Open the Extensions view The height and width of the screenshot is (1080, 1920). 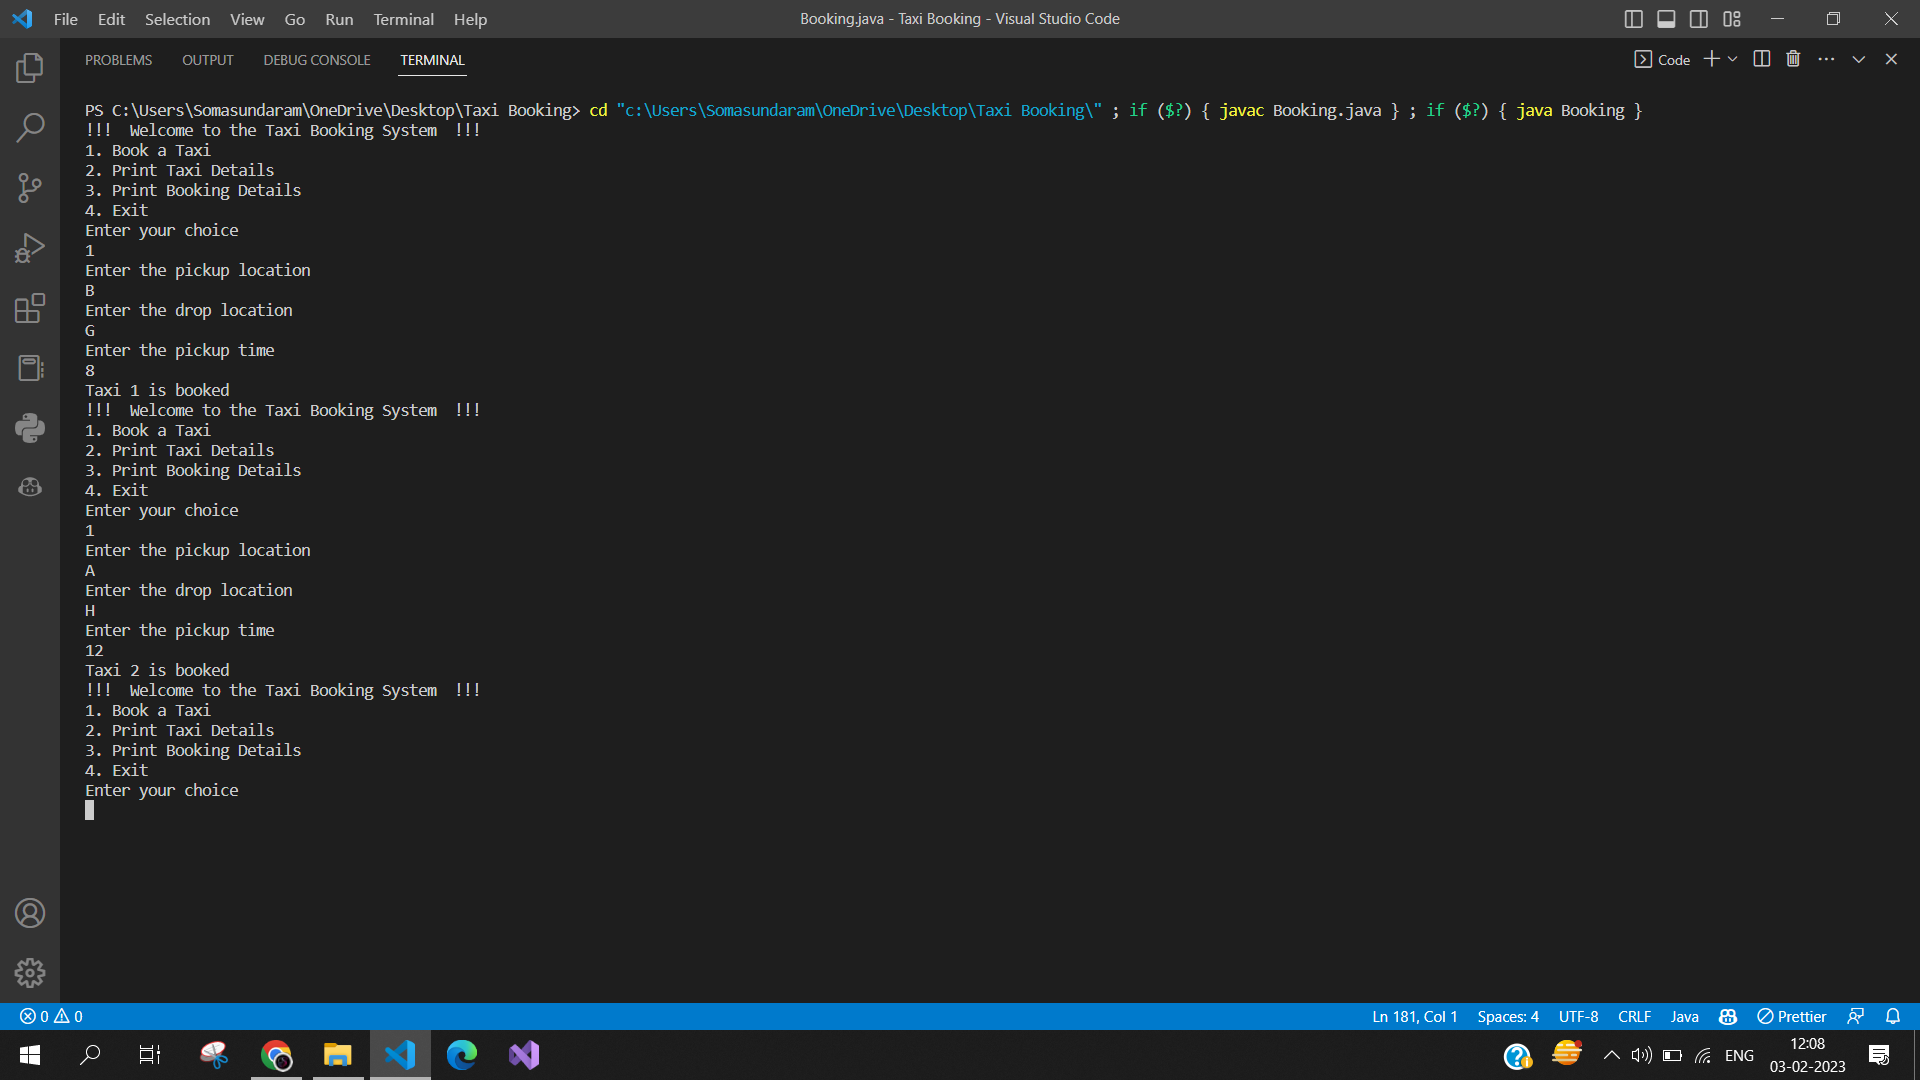pos(30,308)
